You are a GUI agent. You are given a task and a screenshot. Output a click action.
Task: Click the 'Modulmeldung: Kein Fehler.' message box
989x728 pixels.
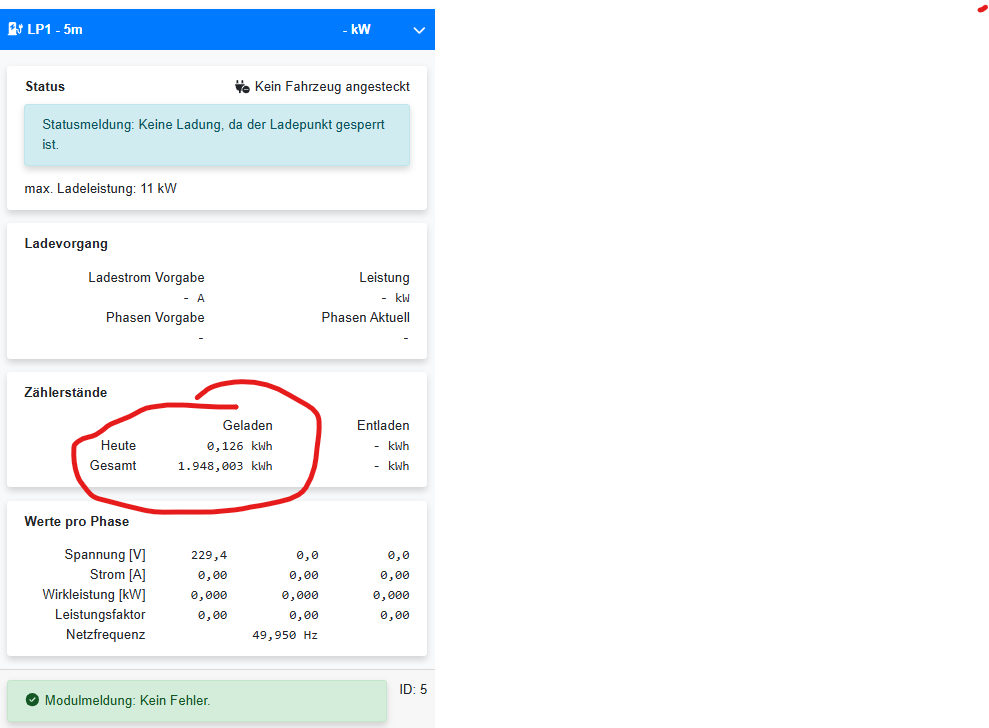tap(197, 700)
